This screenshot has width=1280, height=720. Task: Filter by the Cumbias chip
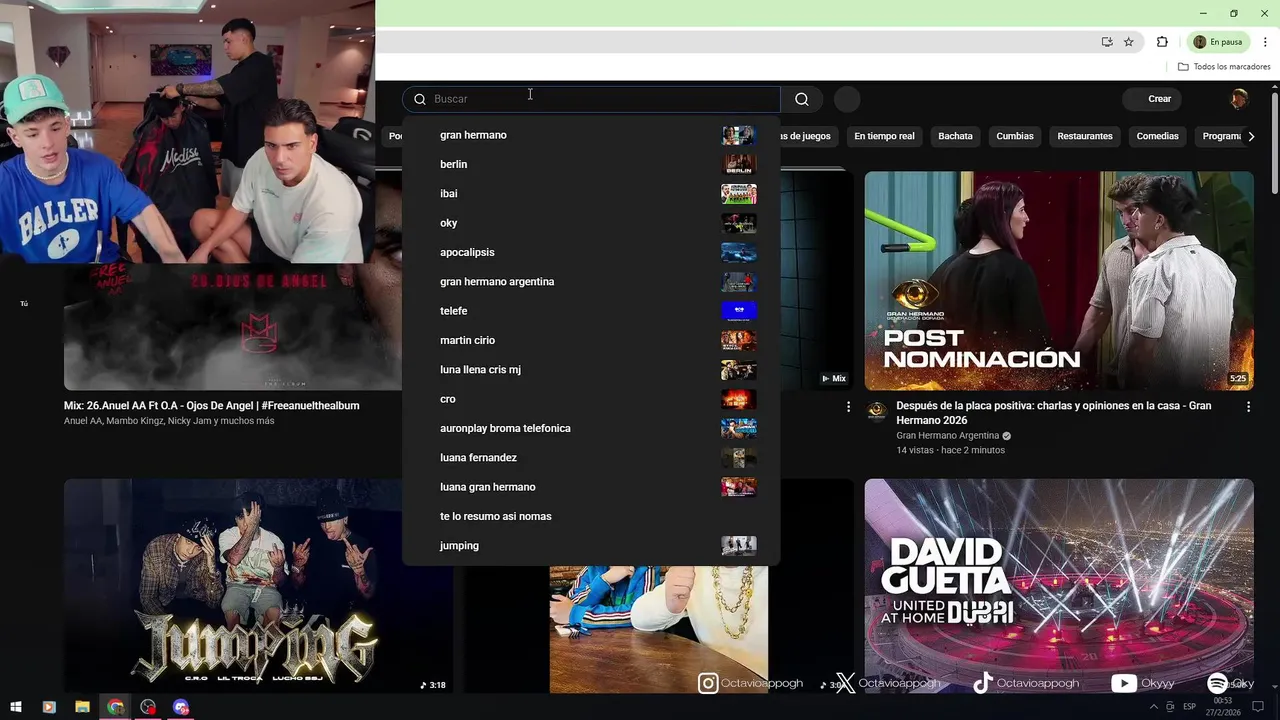point(1015,136)
